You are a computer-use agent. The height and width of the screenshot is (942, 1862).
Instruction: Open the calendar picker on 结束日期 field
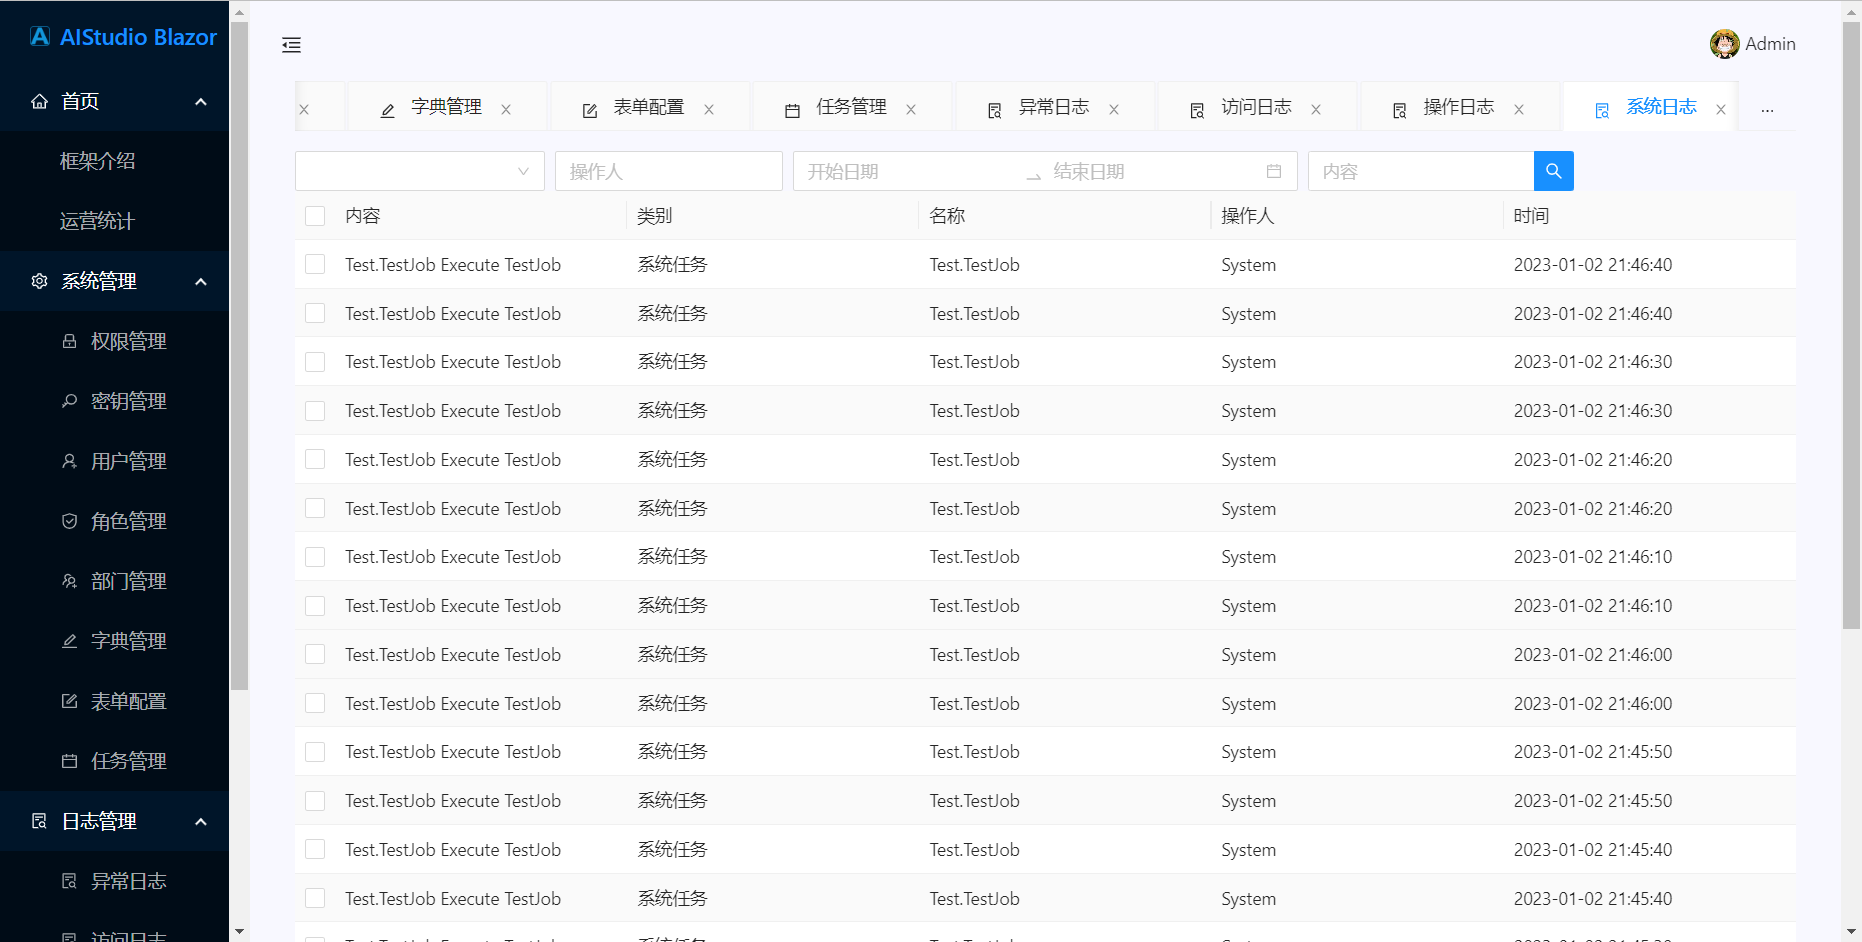pos(1273,171)
